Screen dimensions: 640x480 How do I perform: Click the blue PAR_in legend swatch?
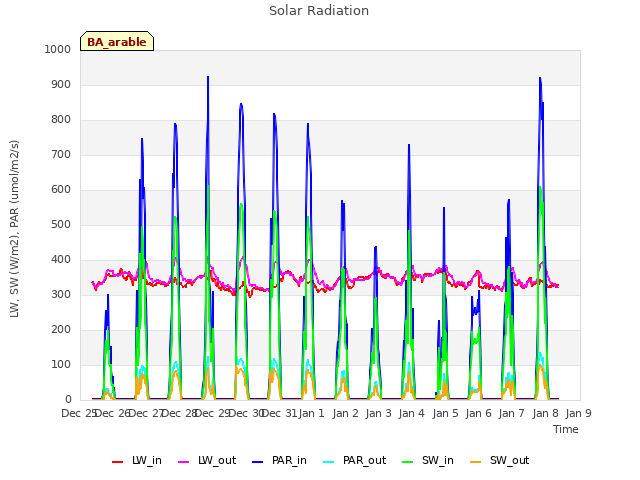coord(258,462)
